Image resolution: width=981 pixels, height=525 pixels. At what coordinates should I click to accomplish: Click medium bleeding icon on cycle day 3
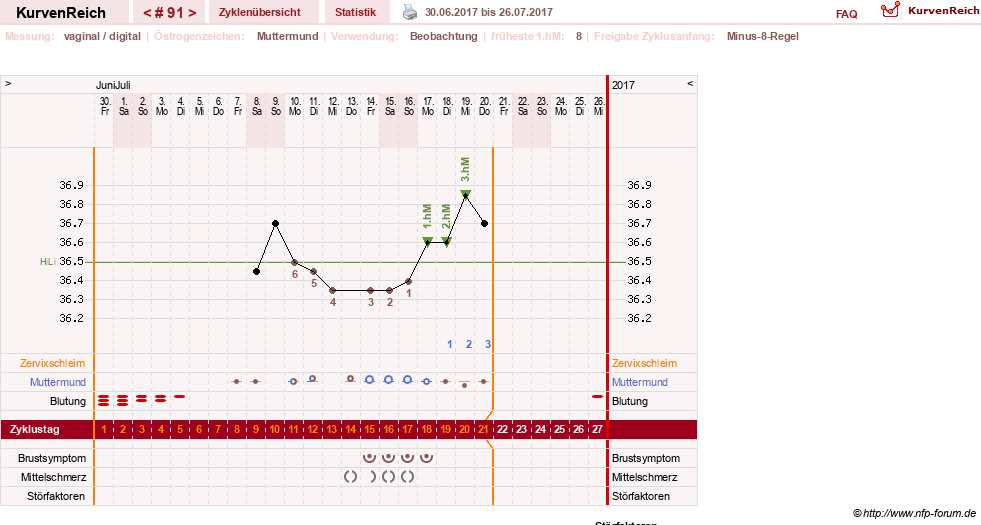click(142, 399)
